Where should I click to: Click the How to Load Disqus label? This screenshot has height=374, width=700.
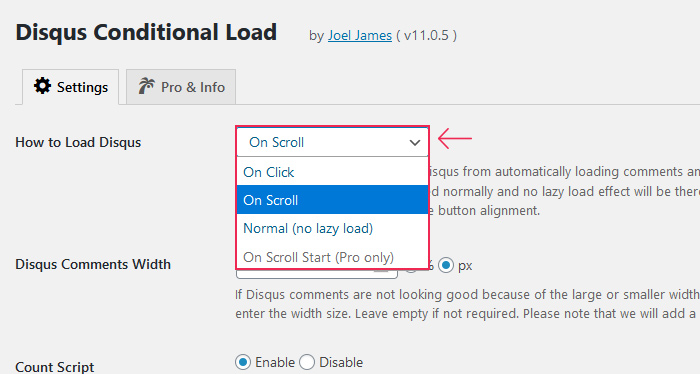(x=78, y=142)
